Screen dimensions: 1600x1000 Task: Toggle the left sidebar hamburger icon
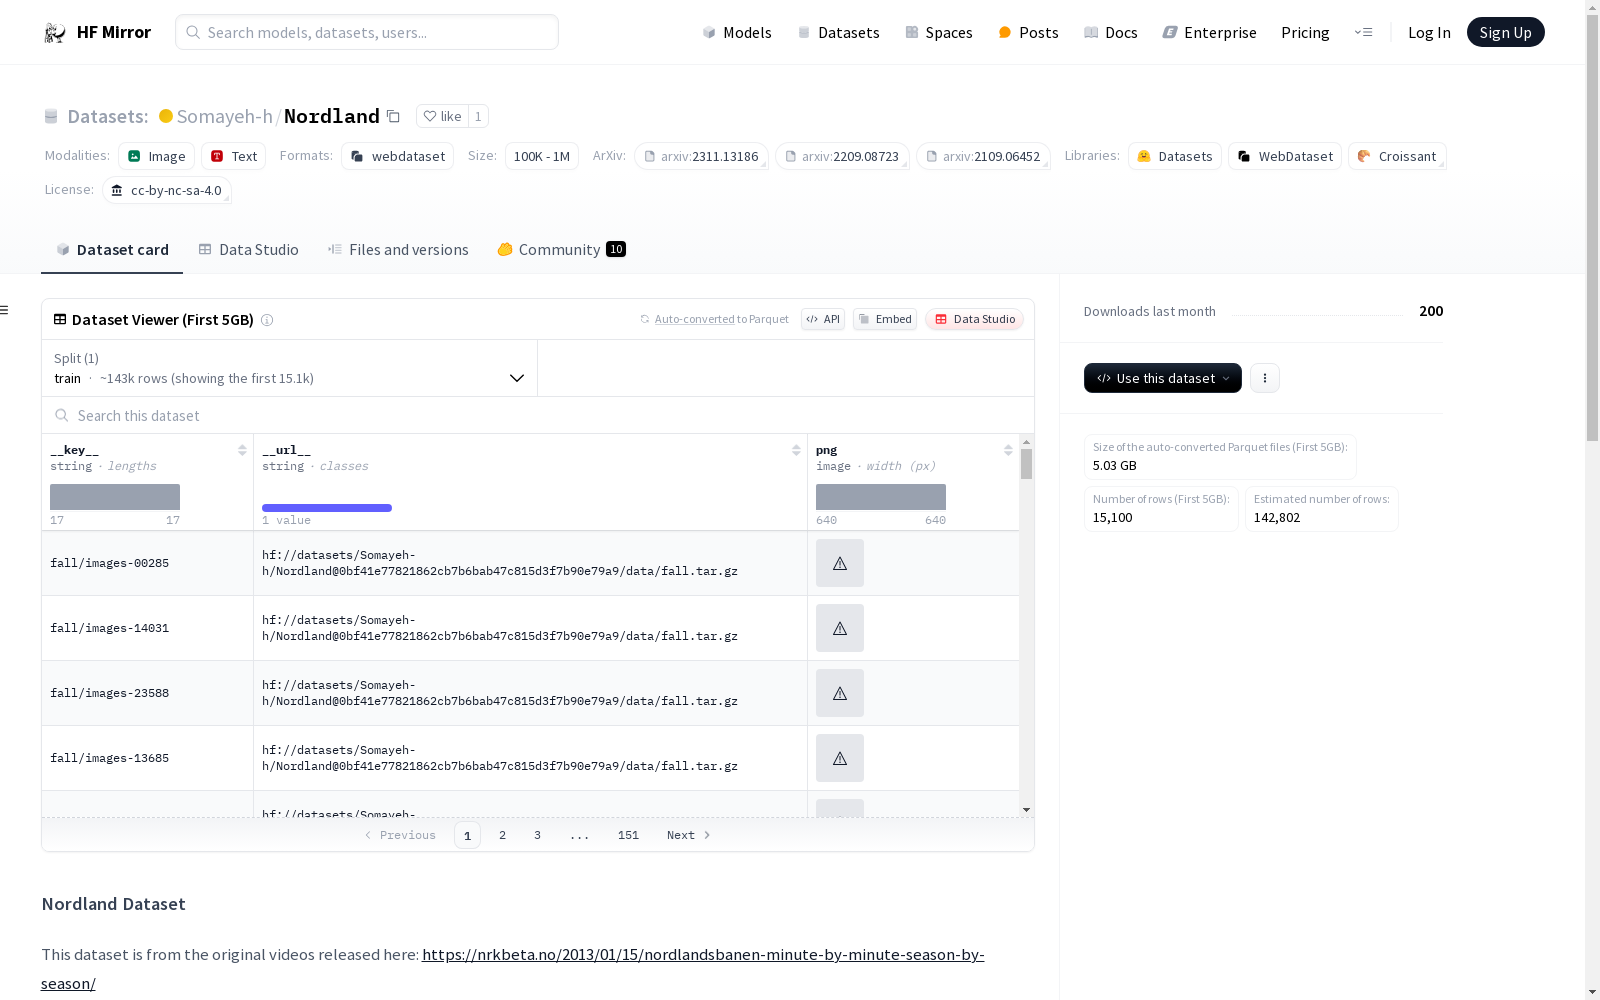5,310
